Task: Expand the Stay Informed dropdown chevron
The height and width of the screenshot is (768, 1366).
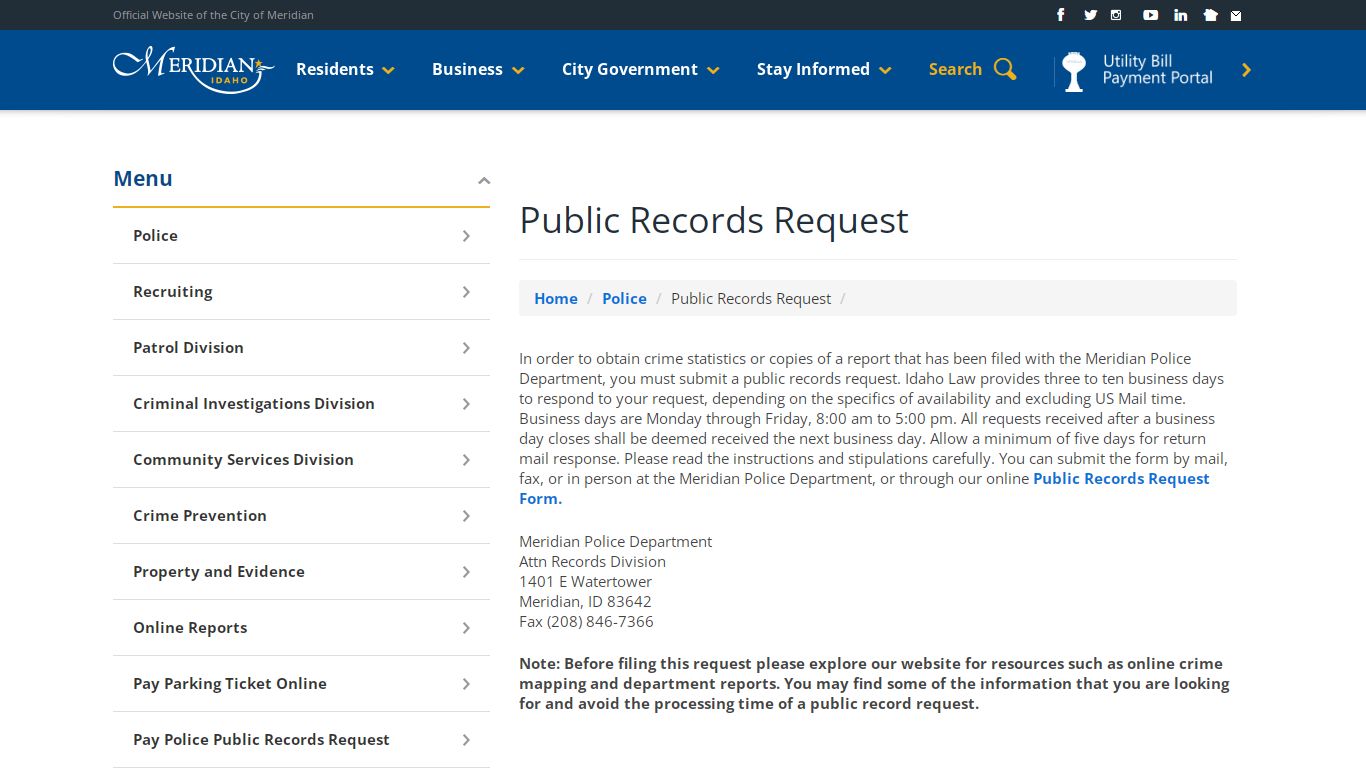Action: tap(885, 71)
